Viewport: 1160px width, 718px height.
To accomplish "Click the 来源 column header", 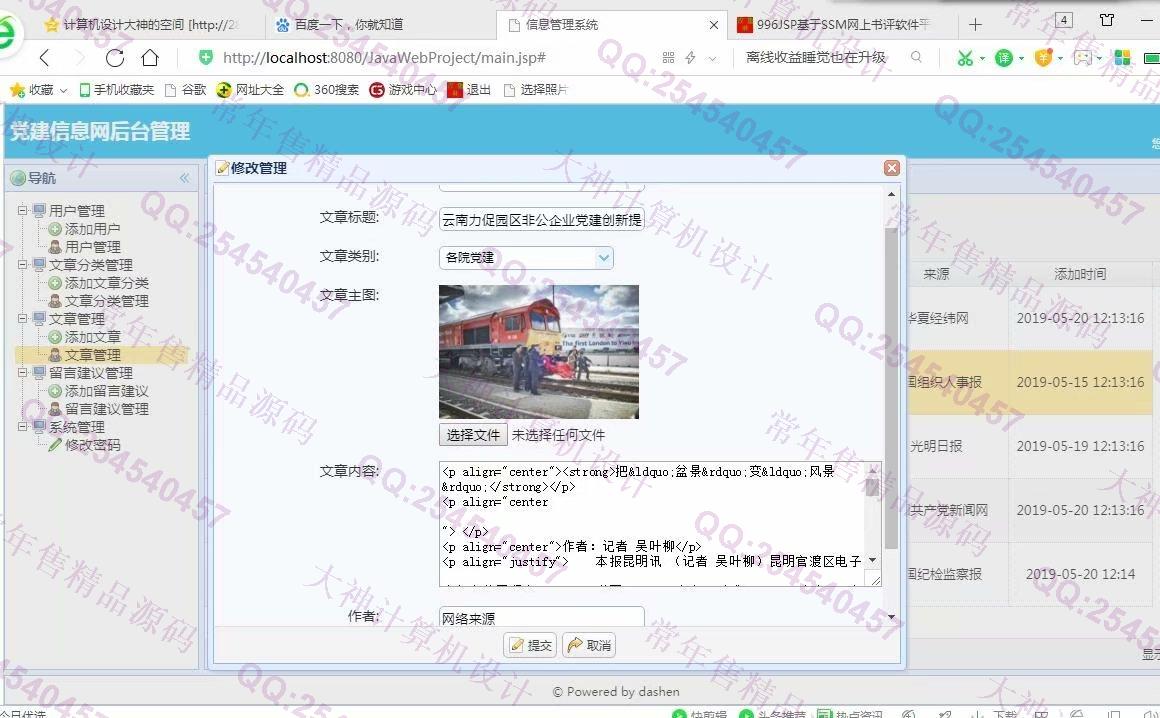I will (x=937, y=274).
